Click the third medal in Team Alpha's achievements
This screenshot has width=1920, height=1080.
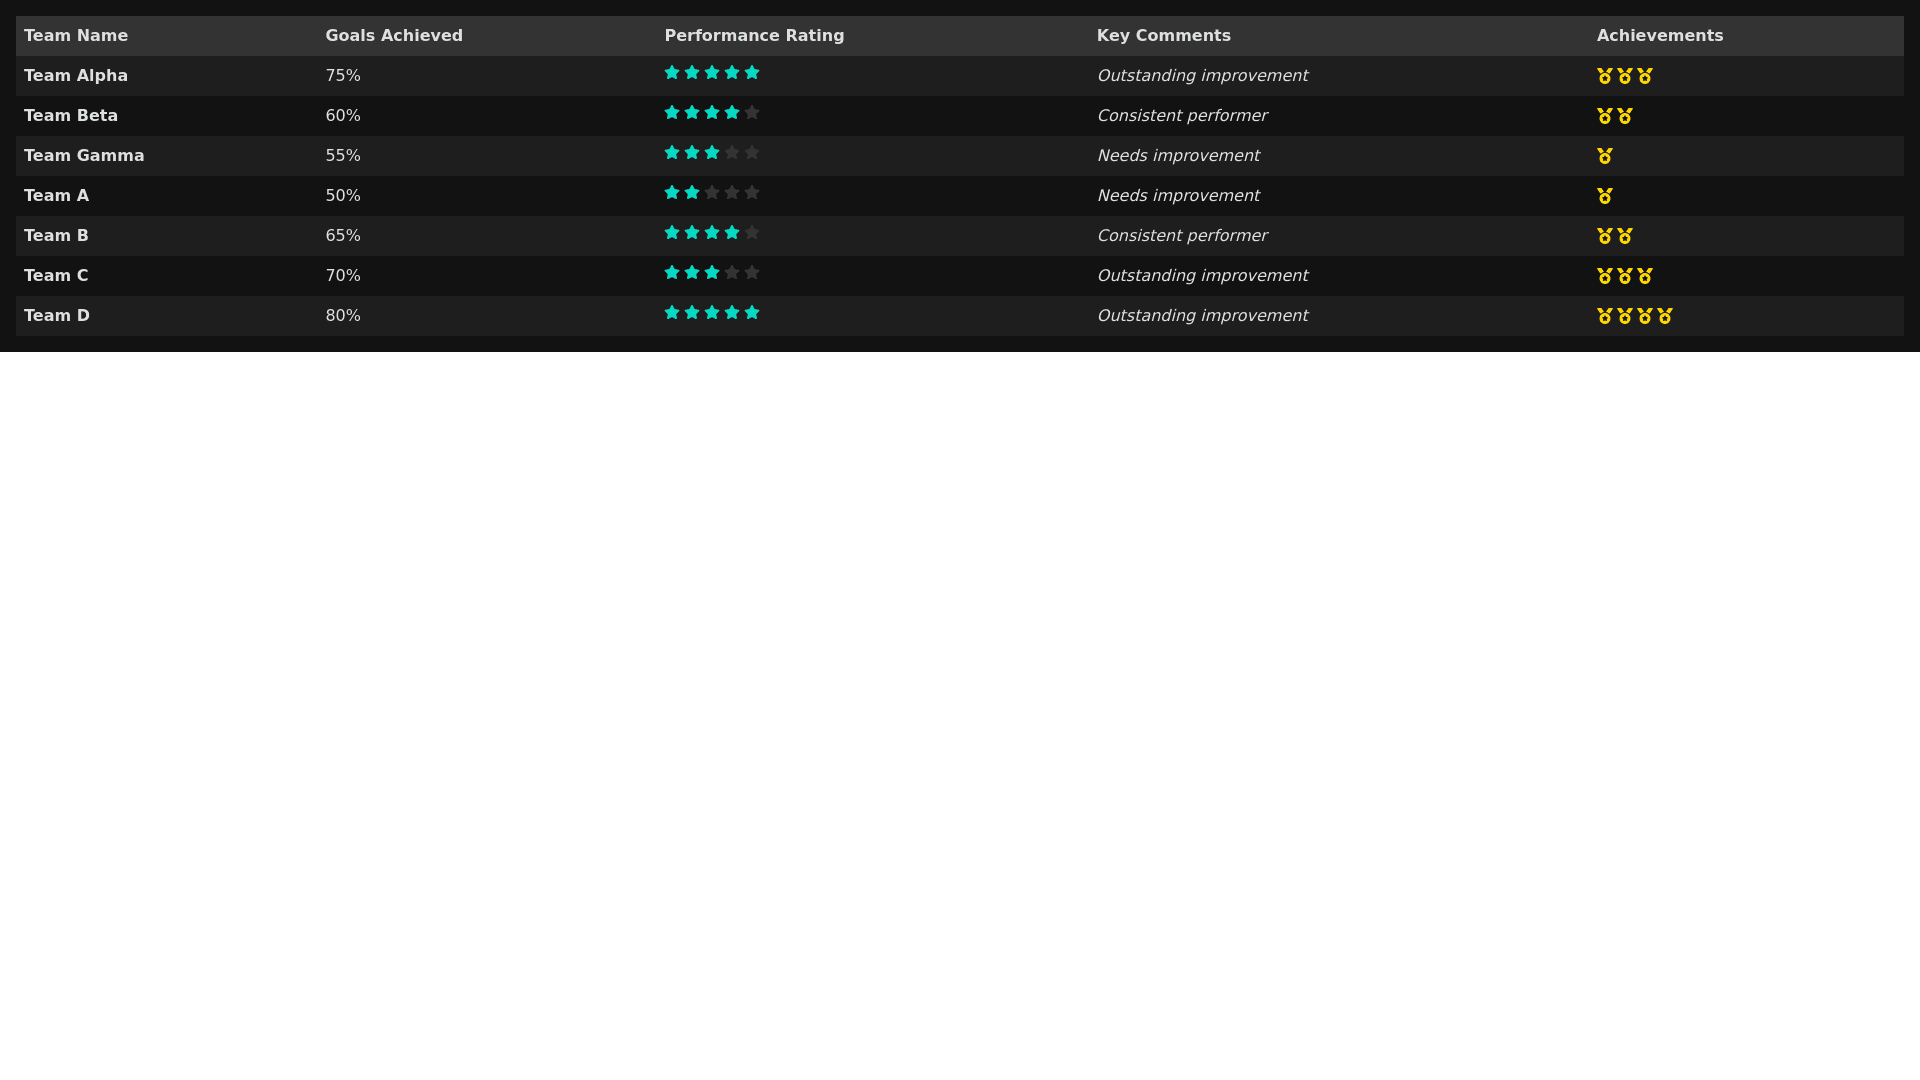(1645, 76)
